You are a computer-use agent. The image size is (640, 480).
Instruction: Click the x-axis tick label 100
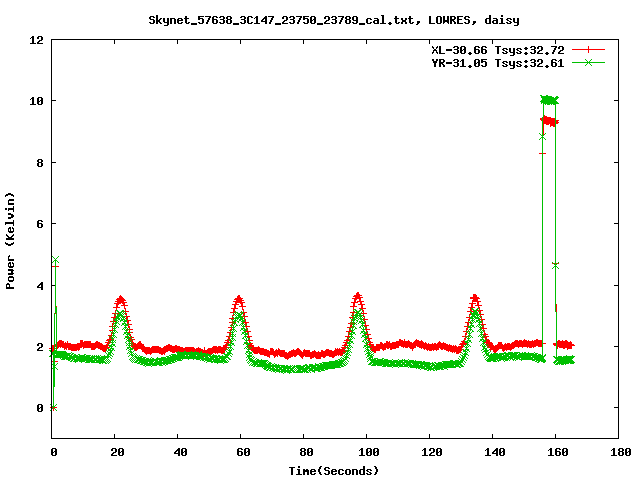click(x=367, y=453)
